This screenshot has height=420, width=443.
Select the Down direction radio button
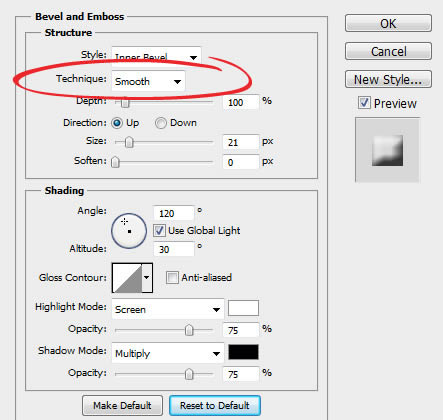pyautogui.click(x=160, y=123)
